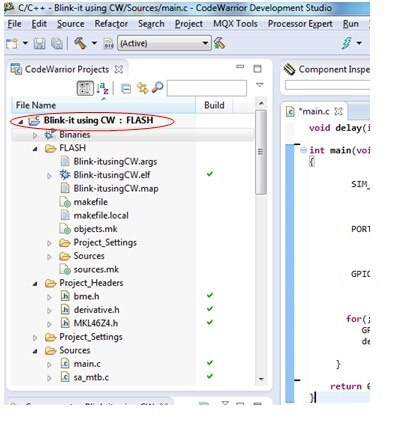Toggle the build checkmark for sa_mtb.c
The image size is (394, 425).
coord(210,376)
